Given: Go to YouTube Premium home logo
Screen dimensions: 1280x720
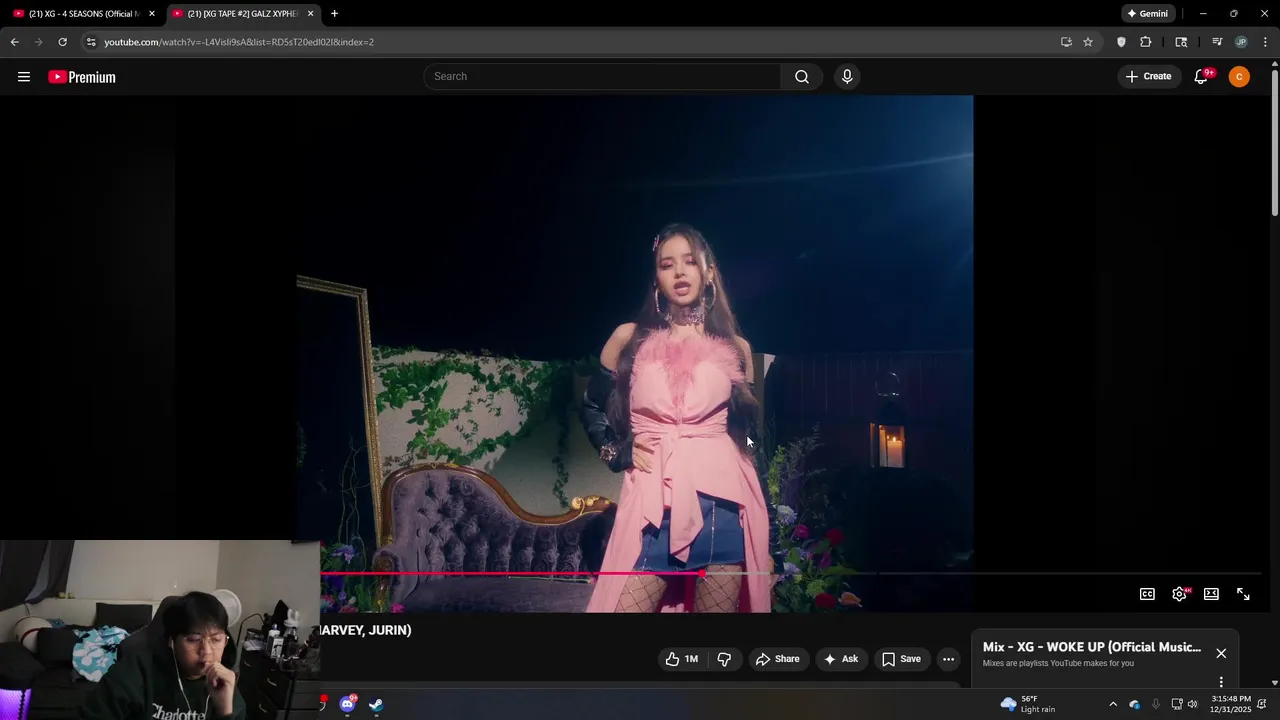Looking at the screenshot, I should [x=82, y=77].
